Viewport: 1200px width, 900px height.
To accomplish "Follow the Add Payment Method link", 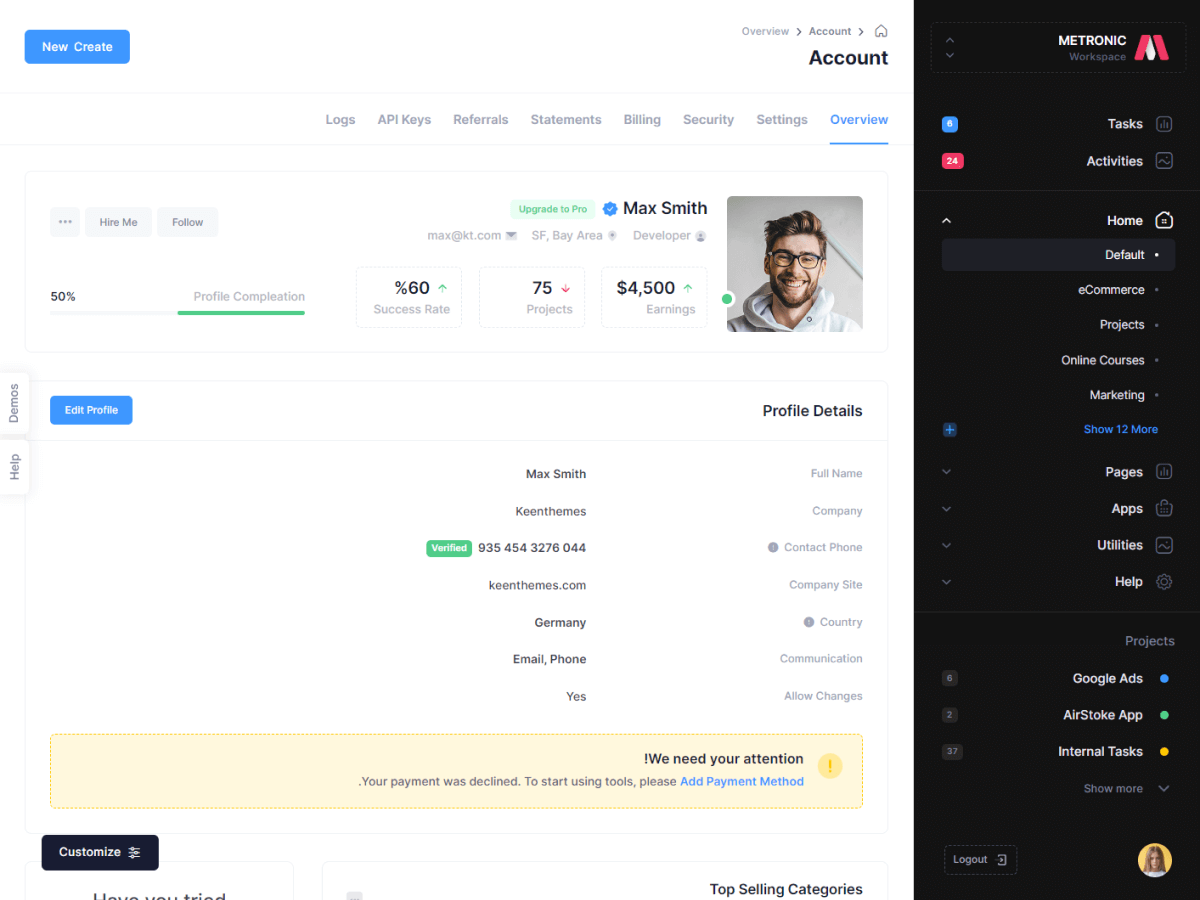I will (742, 782).
